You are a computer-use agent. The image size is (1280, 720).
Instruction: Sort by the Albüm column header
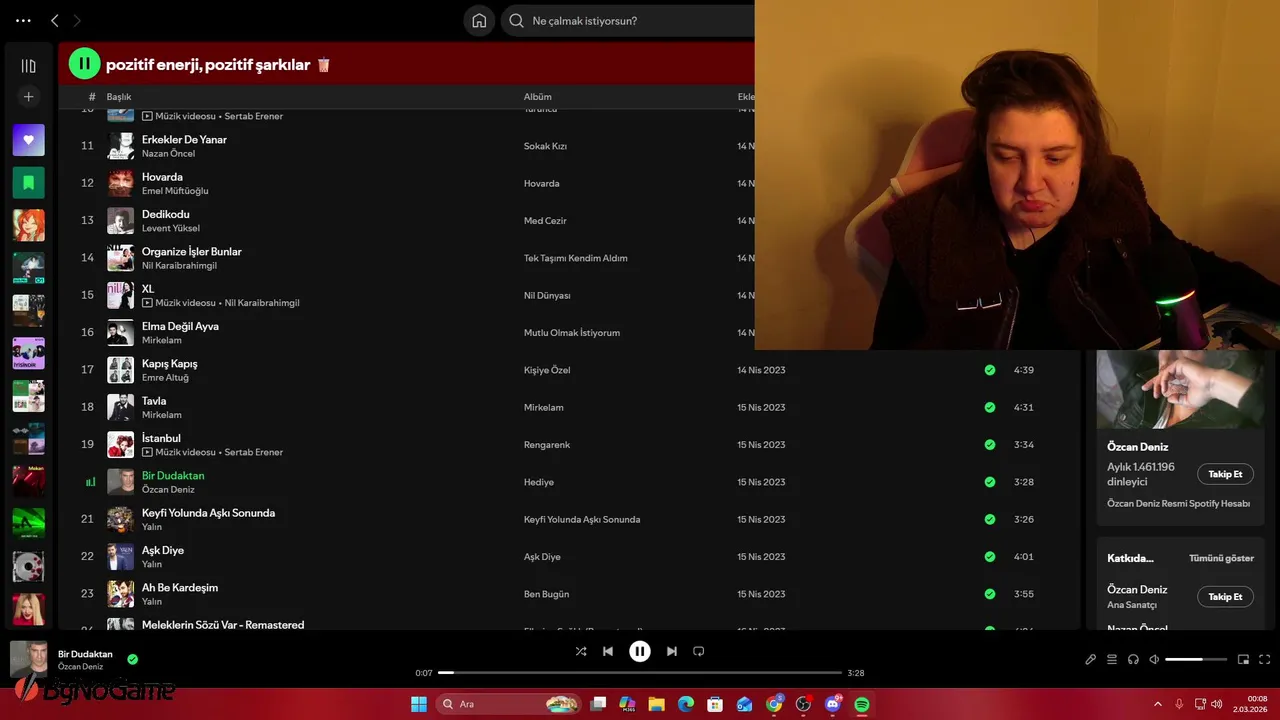click(538, 97)
